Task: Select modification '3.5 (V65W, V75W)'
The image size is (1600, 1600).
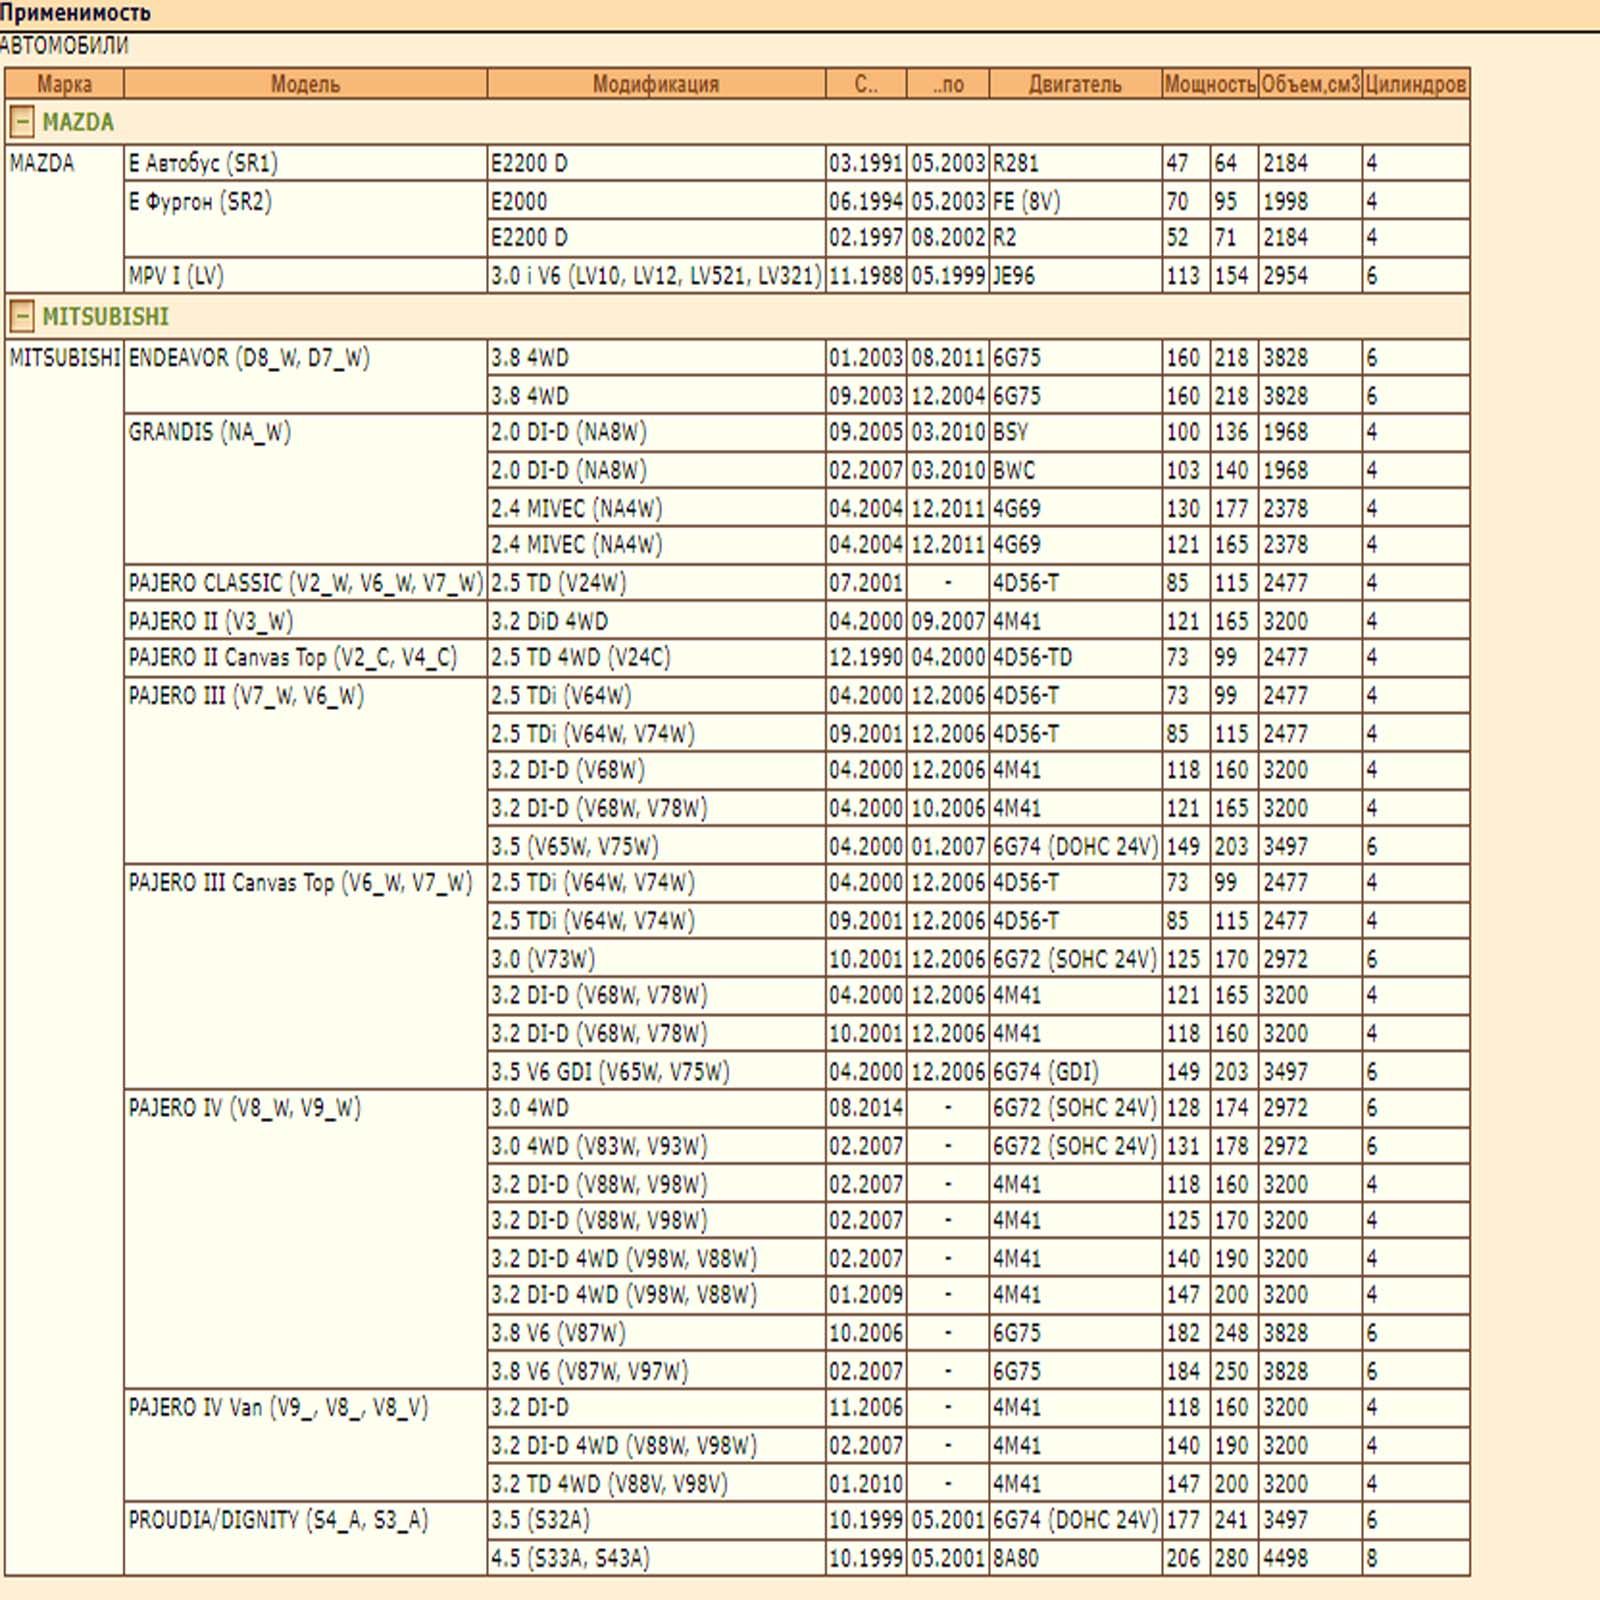Action: pos(656,846)
